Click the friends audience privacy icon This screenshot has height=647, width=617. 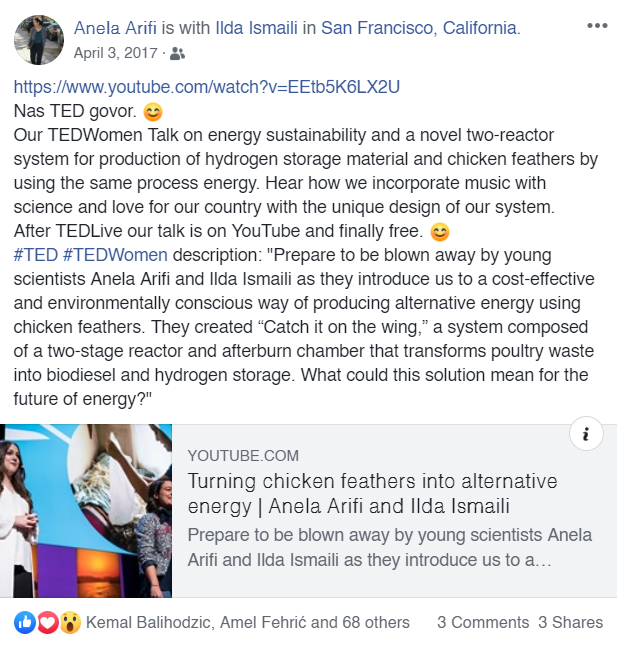[x=177, y=54]
